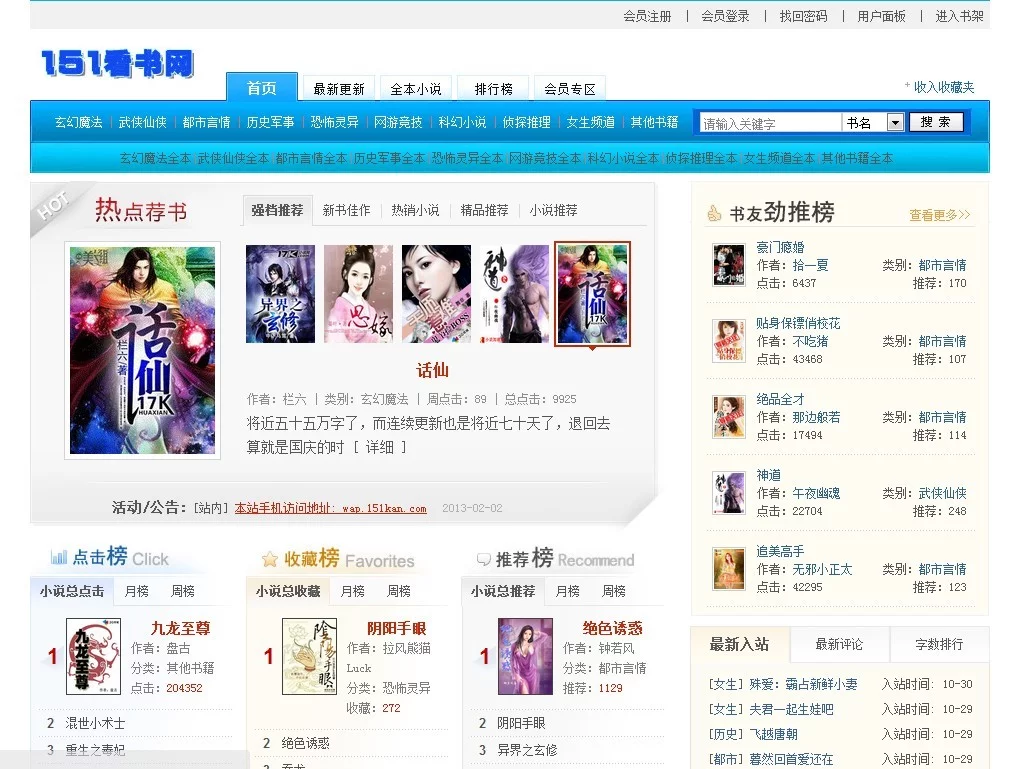Switch to the 最新评论 tab
The height and width of the screenshot is (769, 1010).
(x=839, y=644)
